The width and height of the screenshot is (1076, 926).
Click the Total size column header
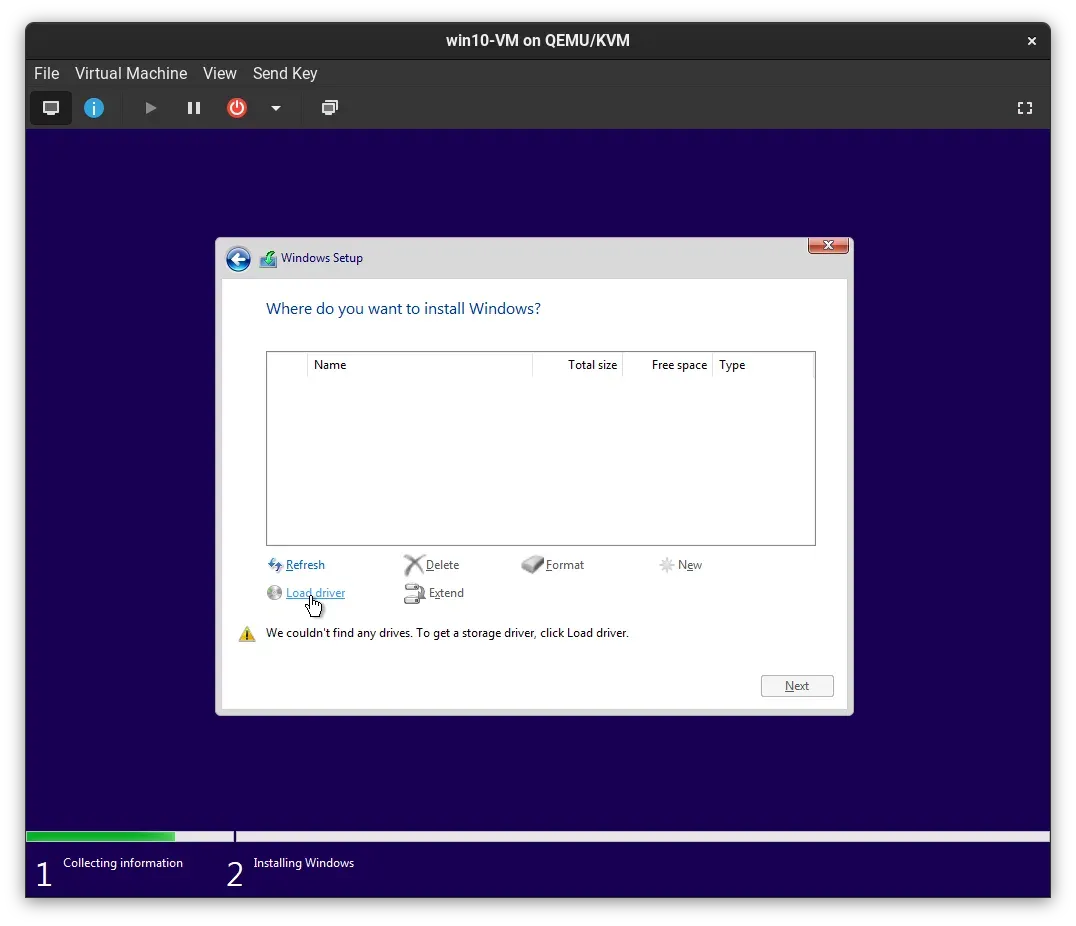pyautogui.click(x=577, y=365)
